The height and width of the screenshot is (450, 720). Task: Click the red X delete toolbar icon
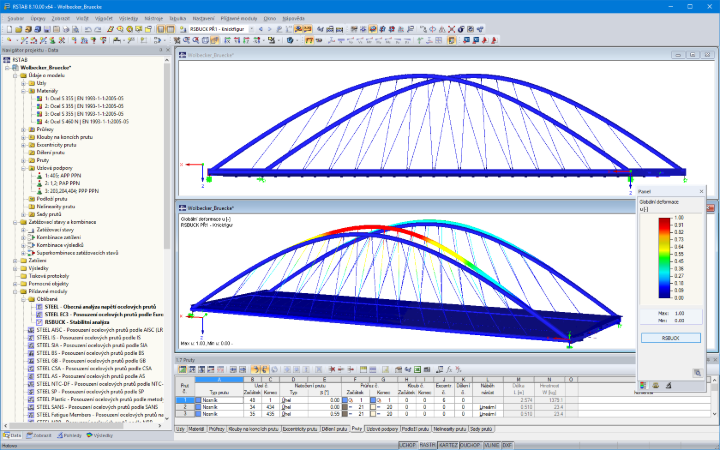(x=451, y=29)
